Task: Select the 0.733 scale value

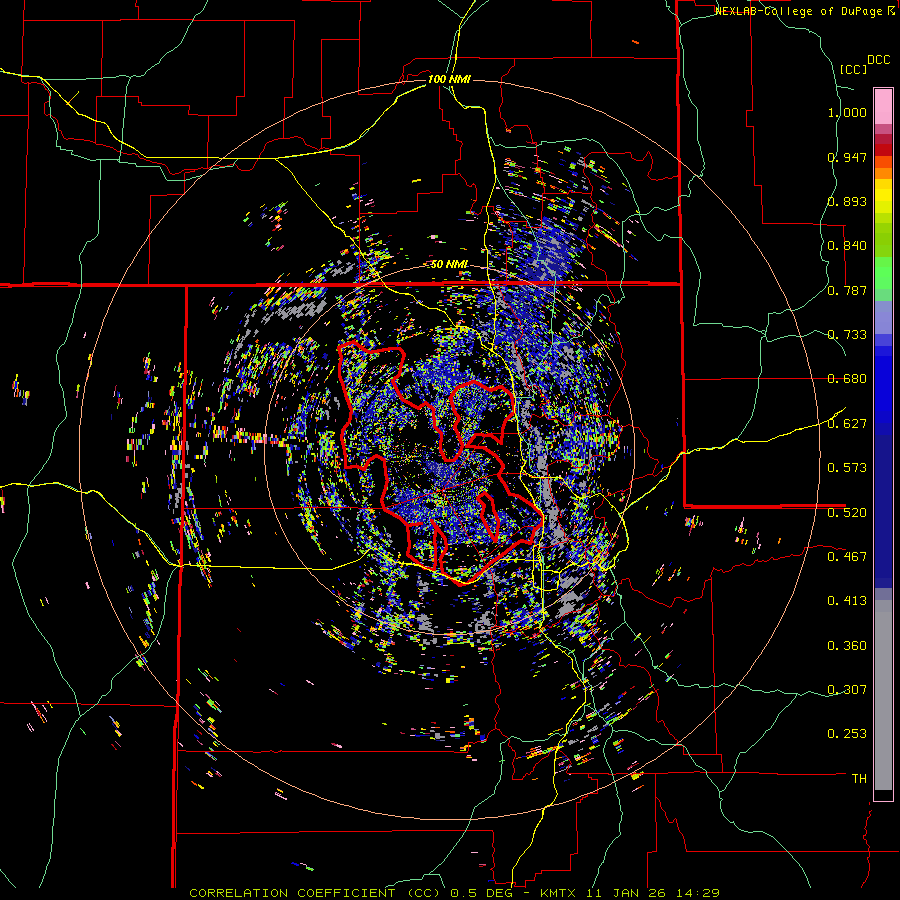Action: coord(847,335)
